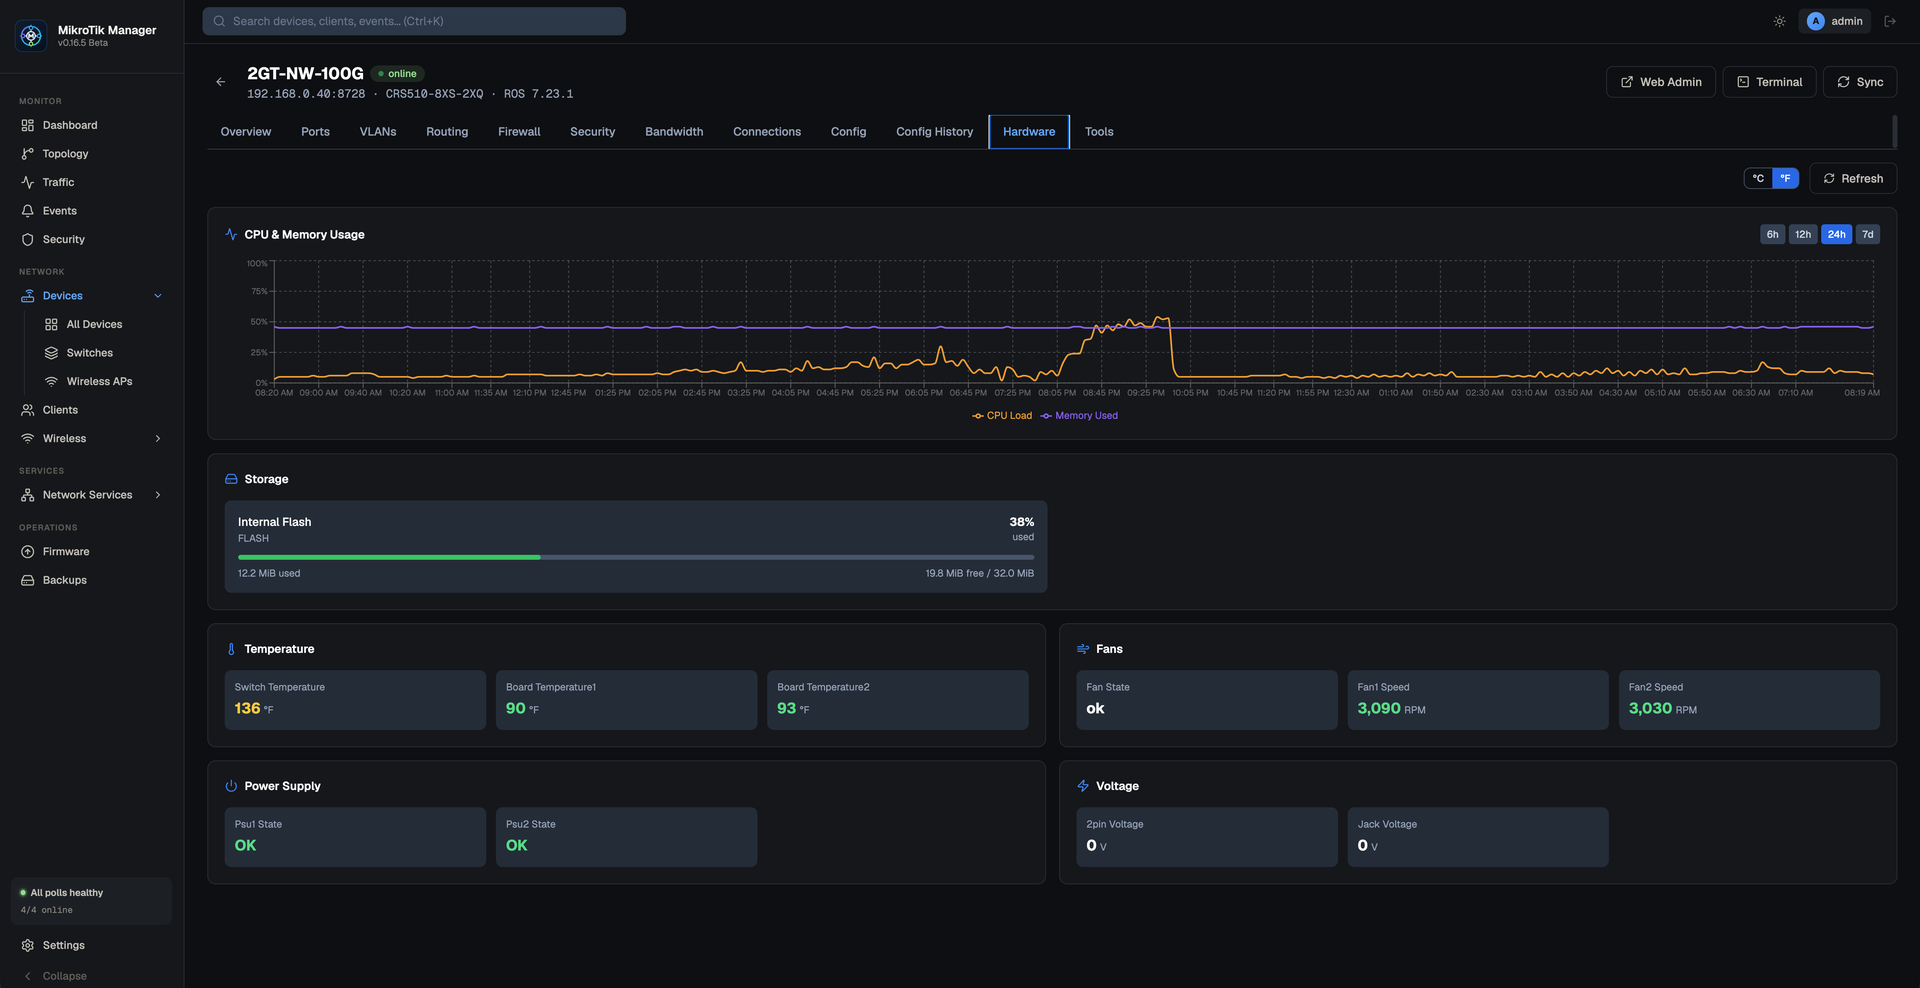Click the MikroTik Manager logo icon
This screenshot has width=1920, height=988.
tap(31, 36)
